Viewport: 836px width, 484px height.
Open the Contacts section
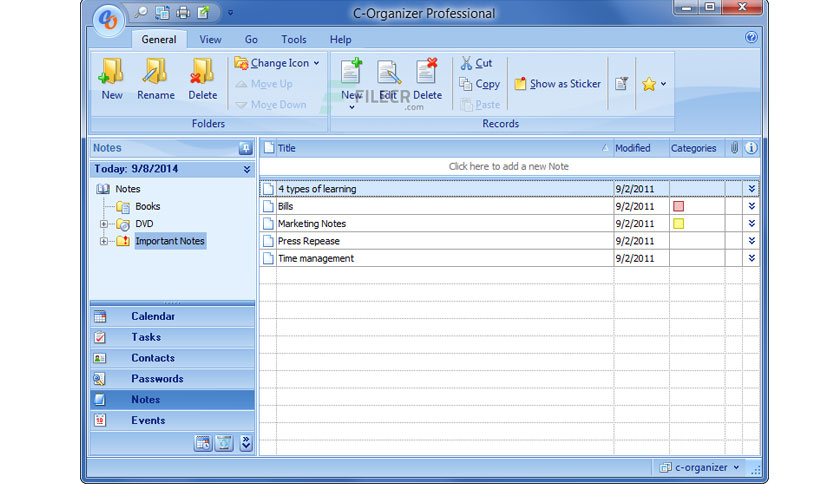click(x=172, y=358)
